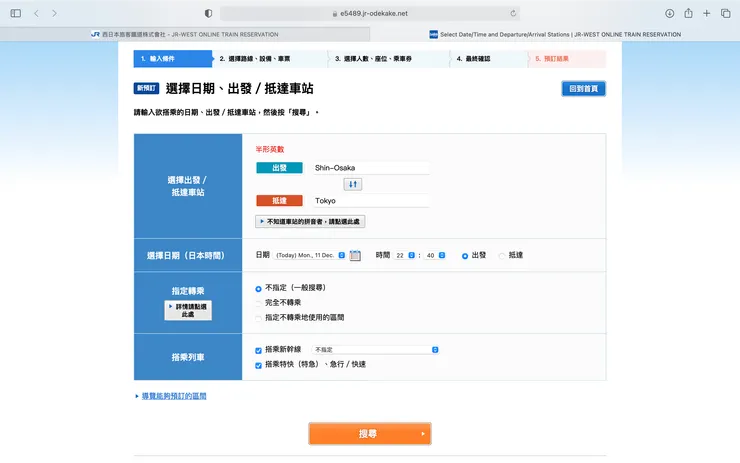
Task: Click the 出發 departure label
Action: (x=279, y=168)
